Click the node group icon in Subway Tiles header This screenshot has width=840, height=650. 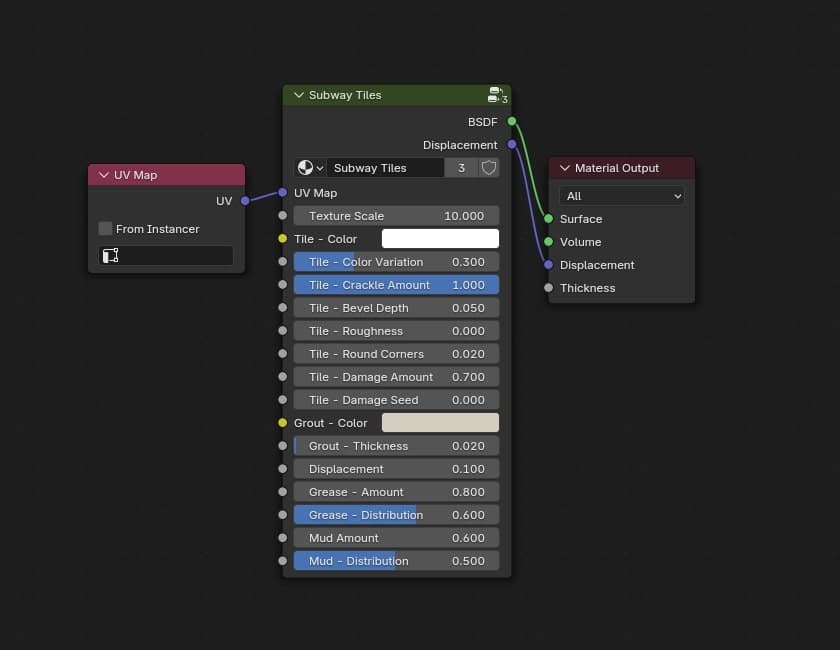pos(494,95)
